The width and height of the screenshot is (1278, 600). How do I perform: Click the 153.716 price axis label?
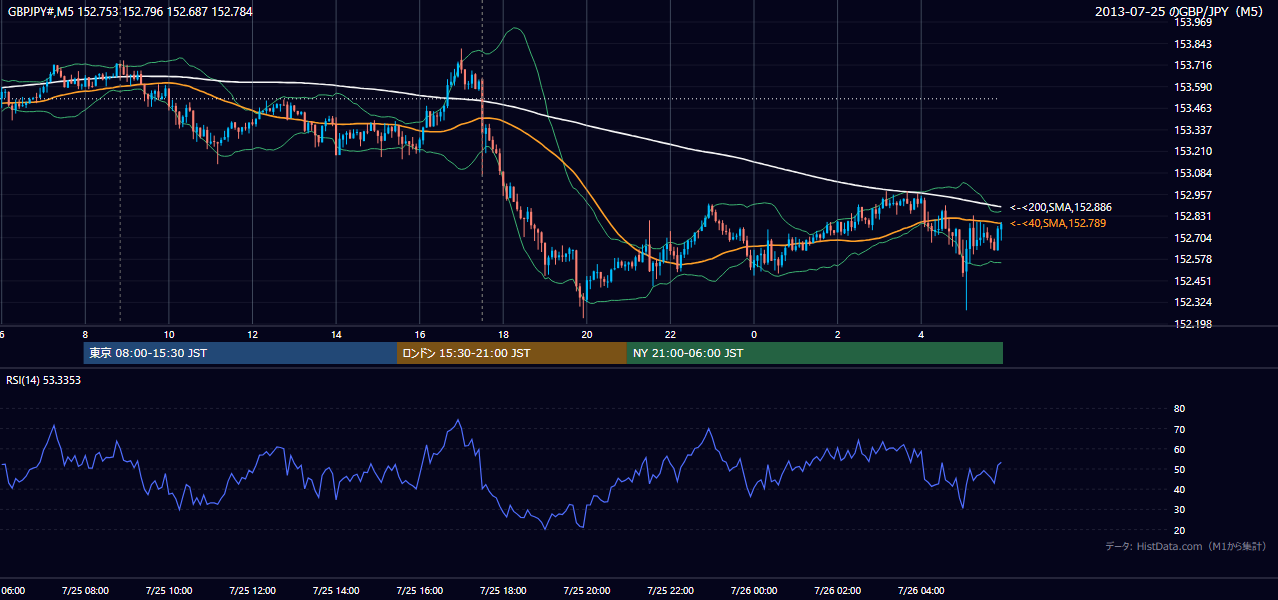1192,65
